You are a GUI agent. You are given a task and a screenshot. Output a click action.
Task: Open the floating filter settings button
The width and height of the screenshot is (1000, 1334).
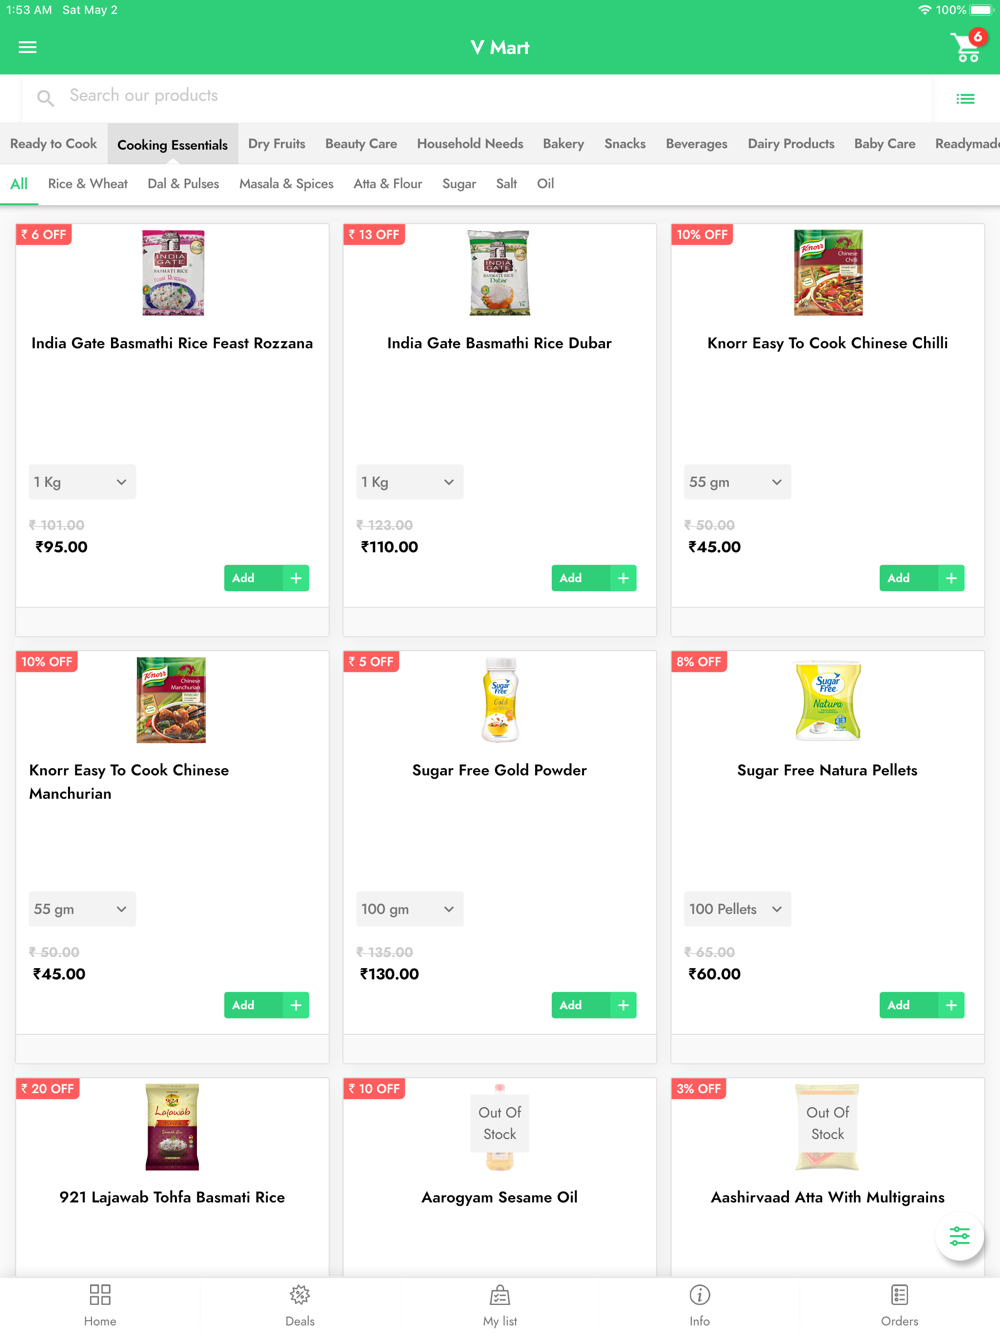960,1236
